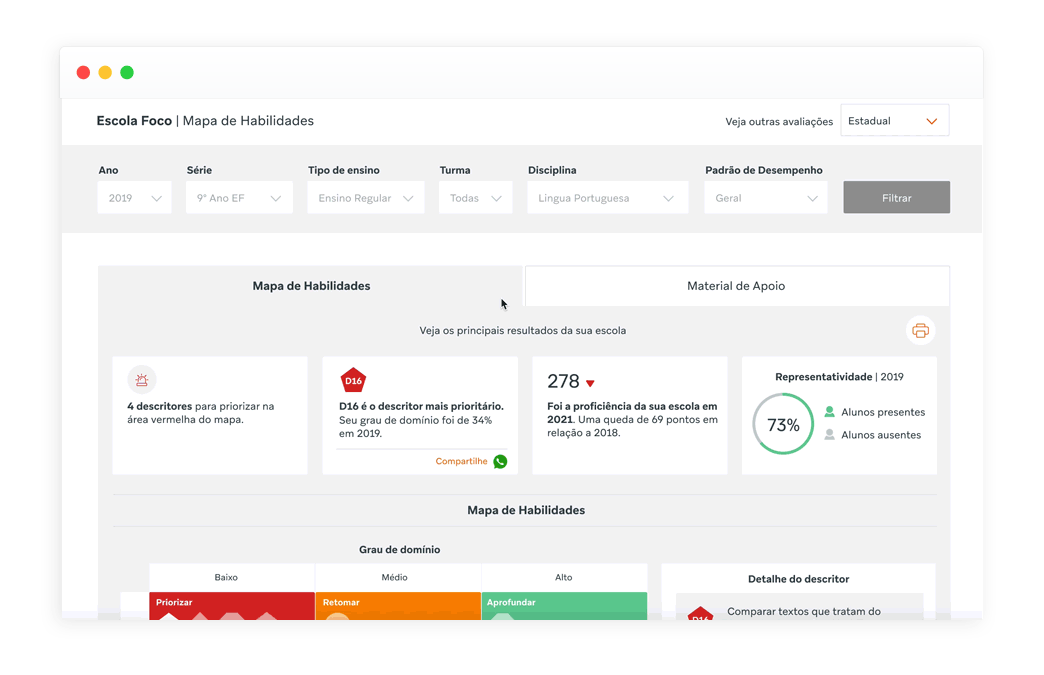Click the Alto domain level header
Image resolution: width=1044 pixels, height=675 pixels.
point(563,577)
